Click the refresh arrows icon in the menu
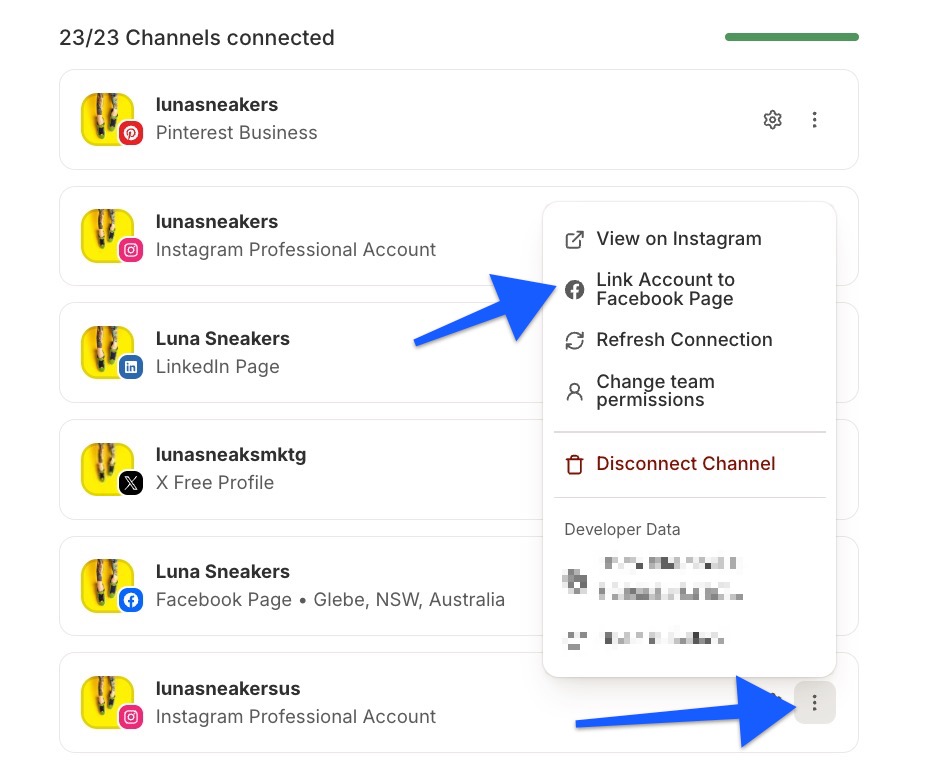 coord(574,341)
